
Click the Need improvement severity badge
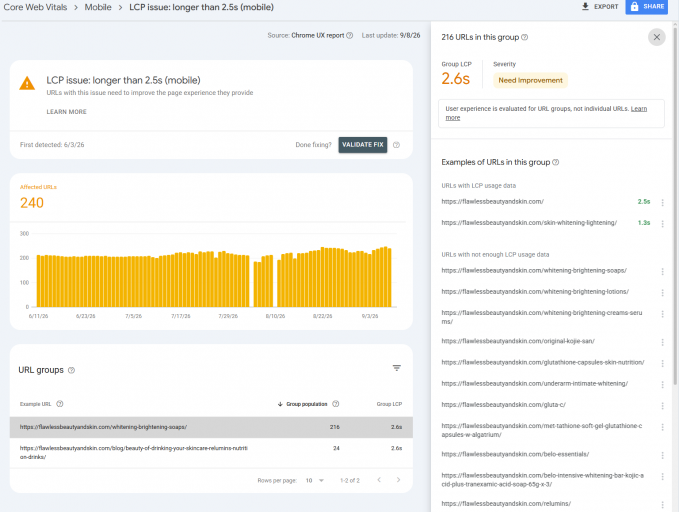530,80
